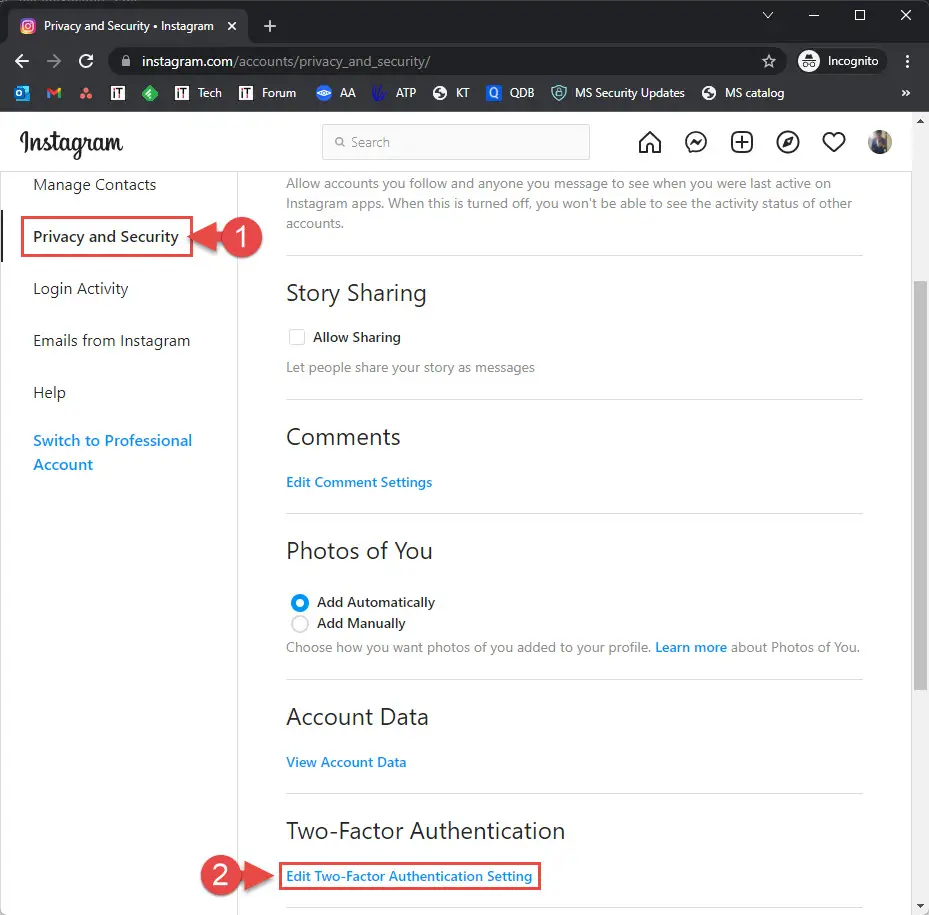Image resolution: width=929 pixels, height=915 pixels.
Task: Open Activity Feed heart icon
Action: [834, 142]
